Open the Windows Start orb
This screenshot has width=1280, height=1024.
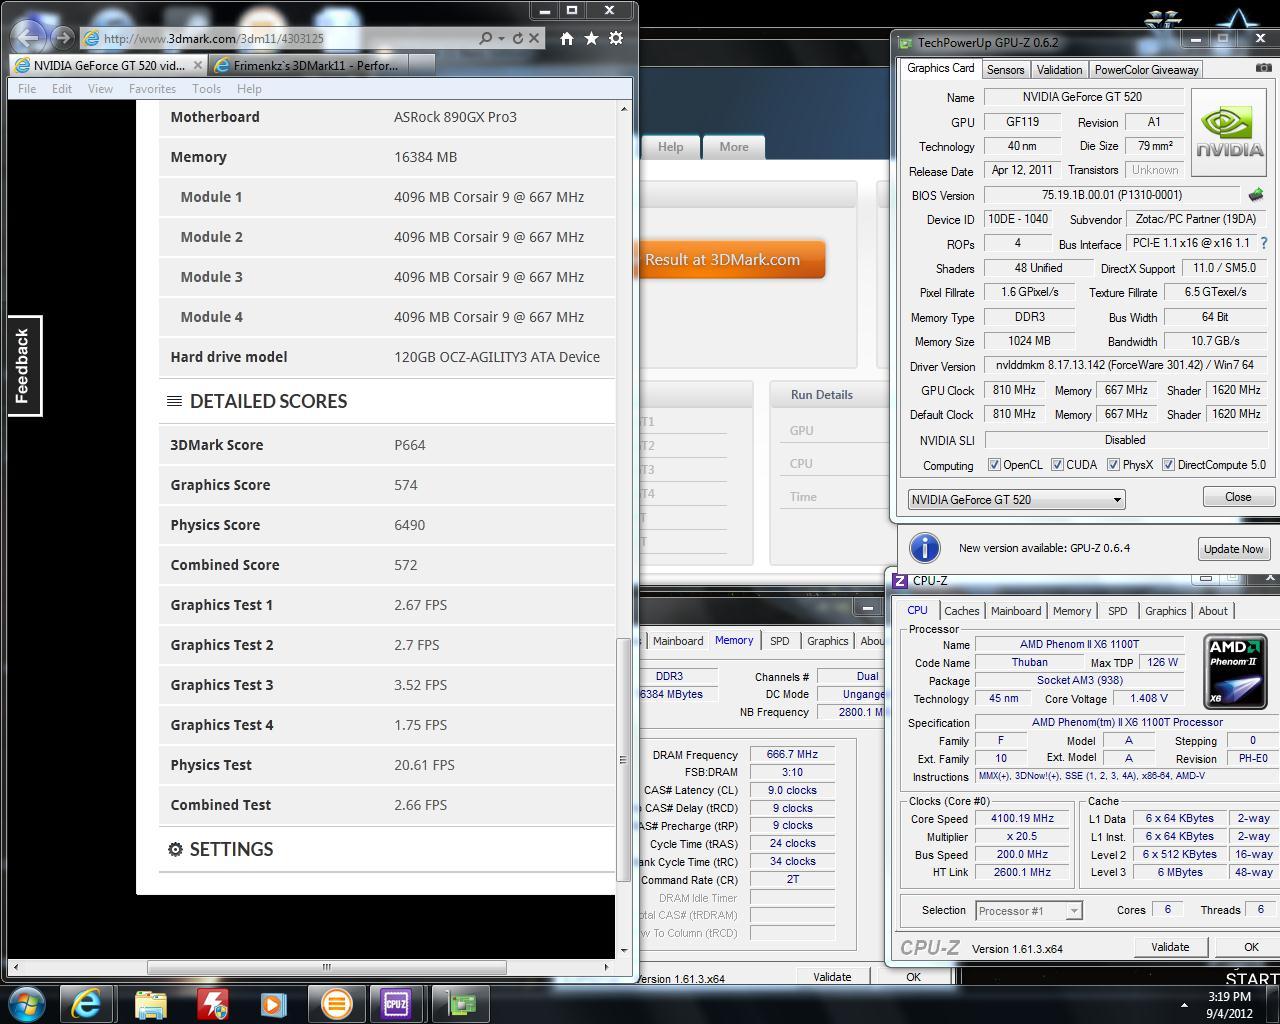(x=27, y=1003)
